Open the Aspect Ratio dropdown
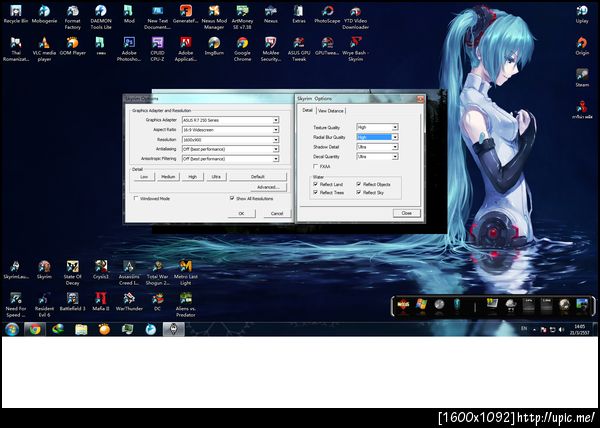 click(x=231, y=130)
